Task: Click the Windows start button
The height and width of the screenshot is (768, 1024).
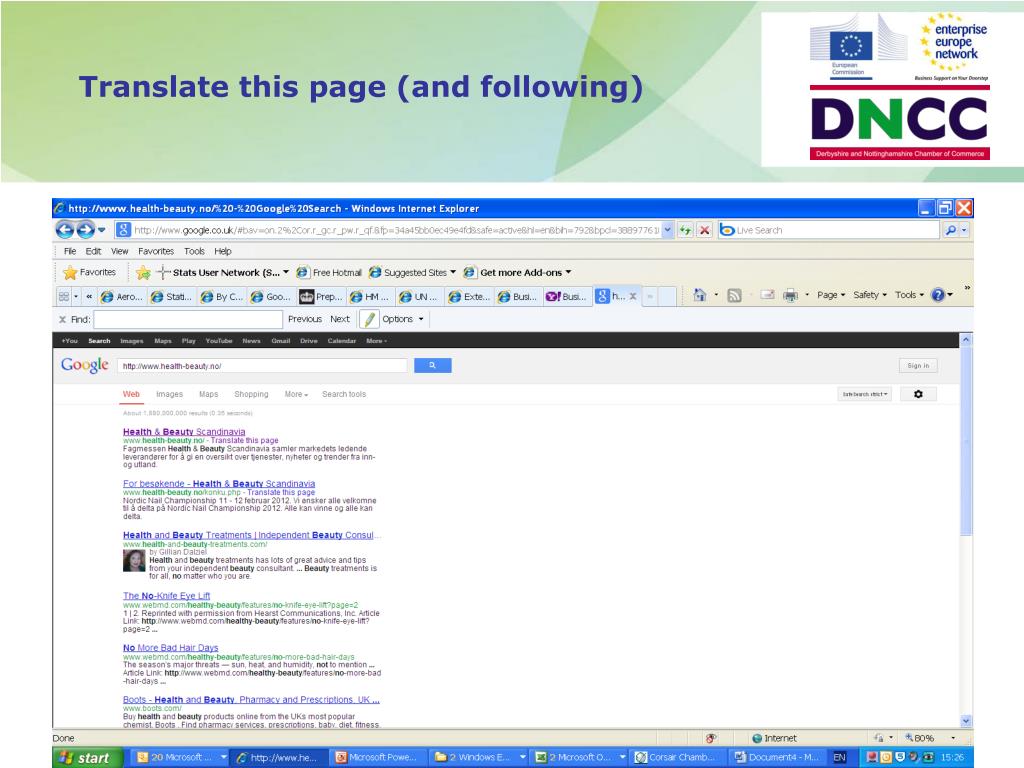Action: [87, 758]
